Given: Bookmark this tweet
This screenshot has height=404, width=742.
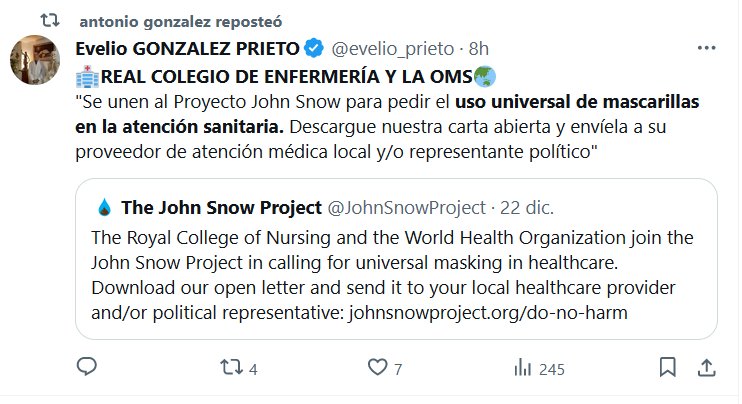Looking at the screenshot, I should pyautogui.click(x=668, y=367).
